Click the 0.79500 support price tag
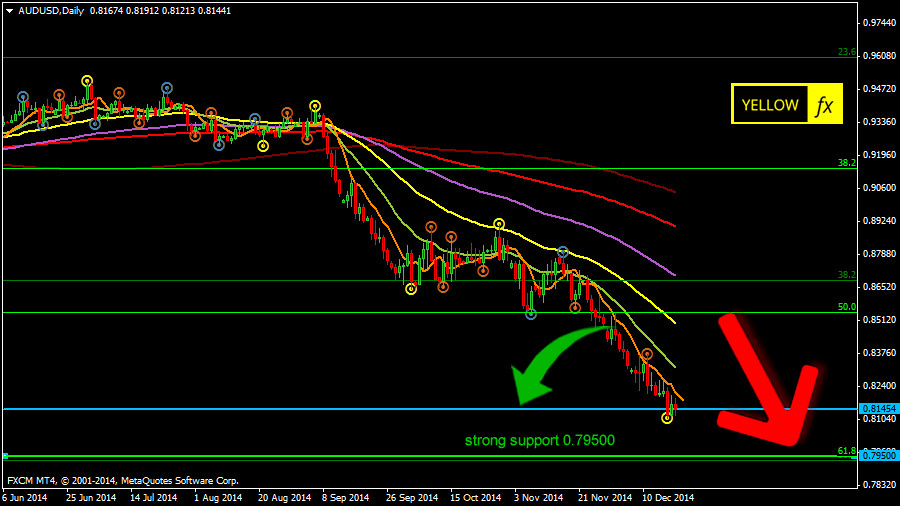The width and height of the screenshot is (900, 506). tap(878, 456)
